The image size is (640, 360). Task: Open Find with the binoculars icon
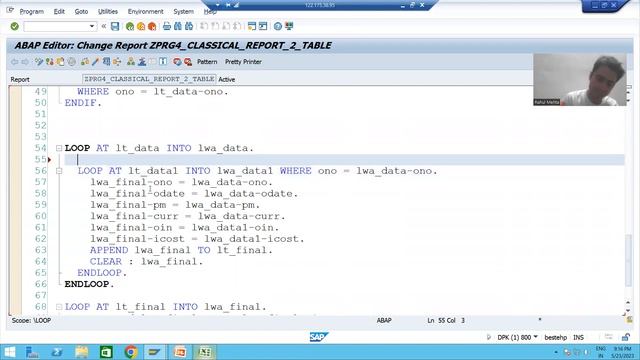178,27
